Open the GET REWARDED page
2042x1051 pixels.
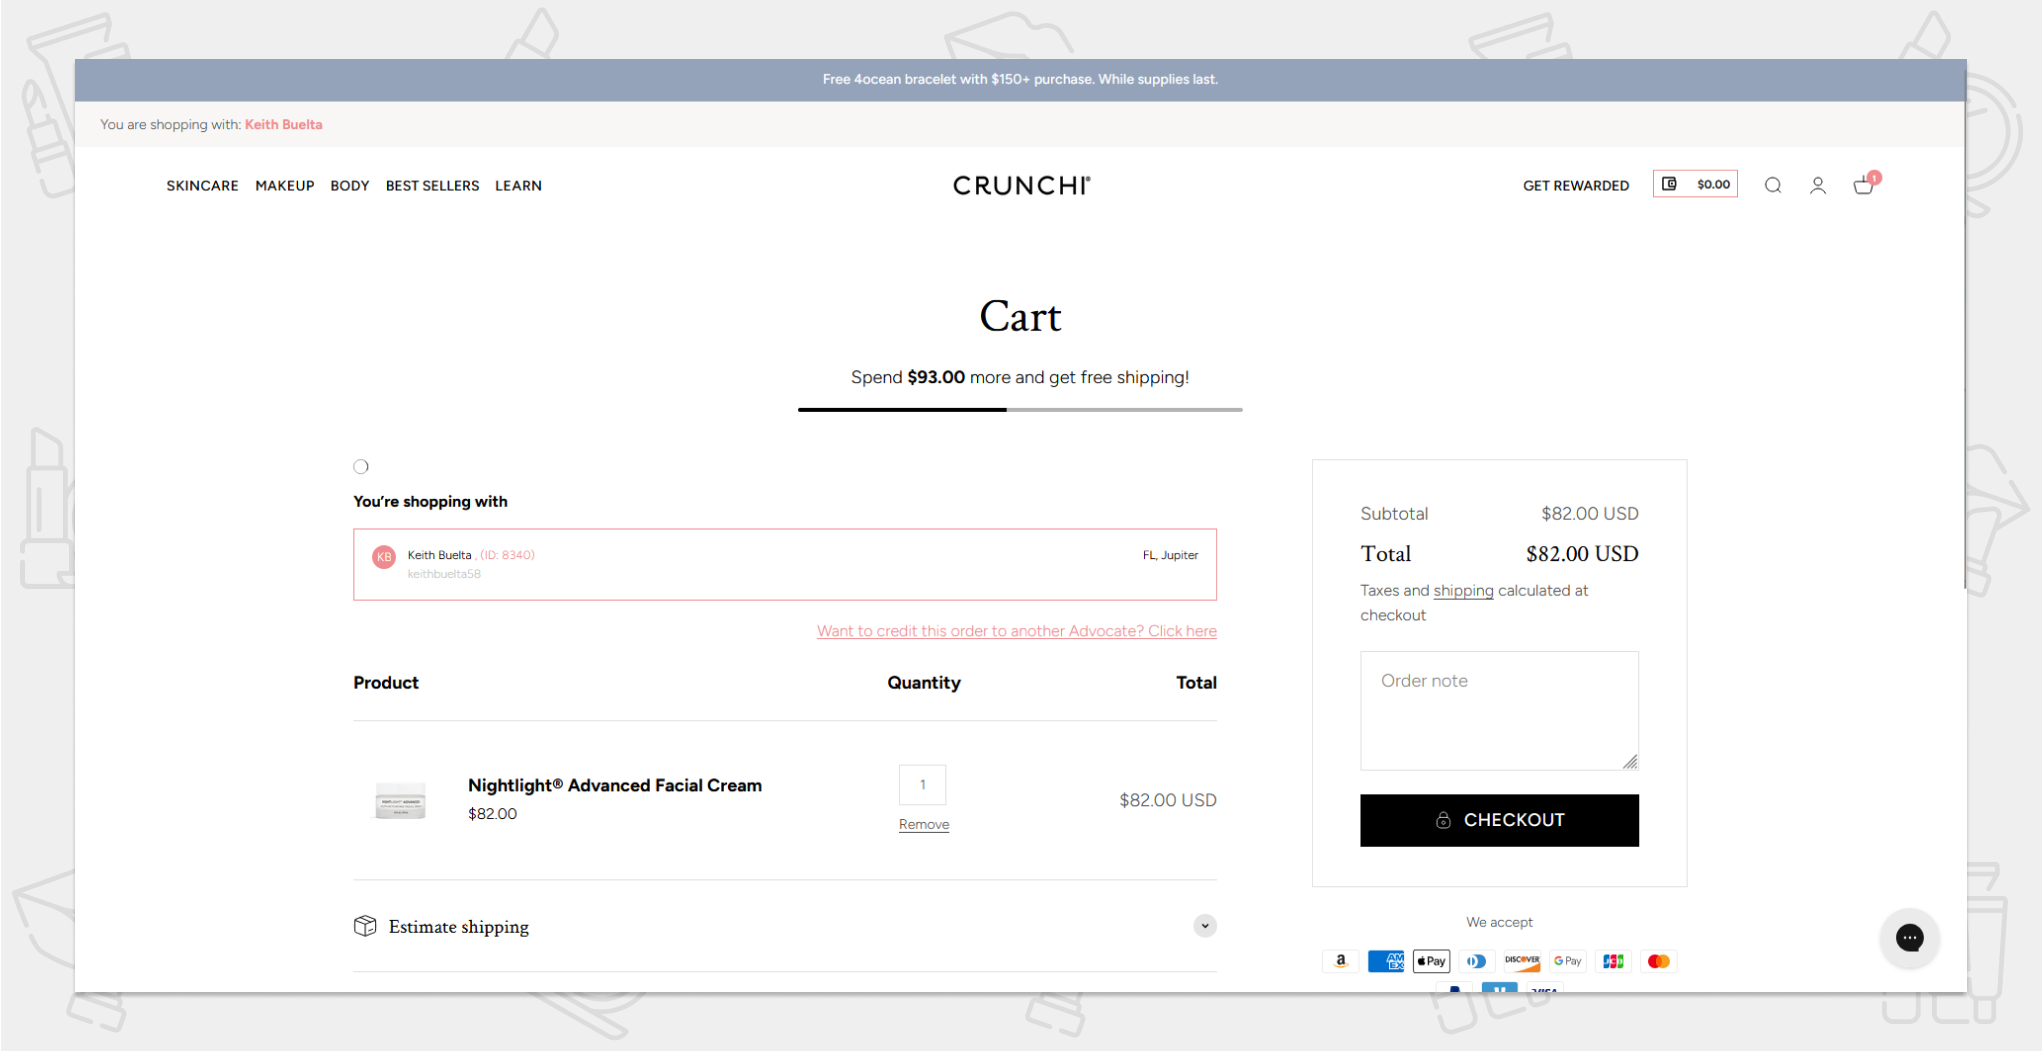click(x=1576, y=186)
